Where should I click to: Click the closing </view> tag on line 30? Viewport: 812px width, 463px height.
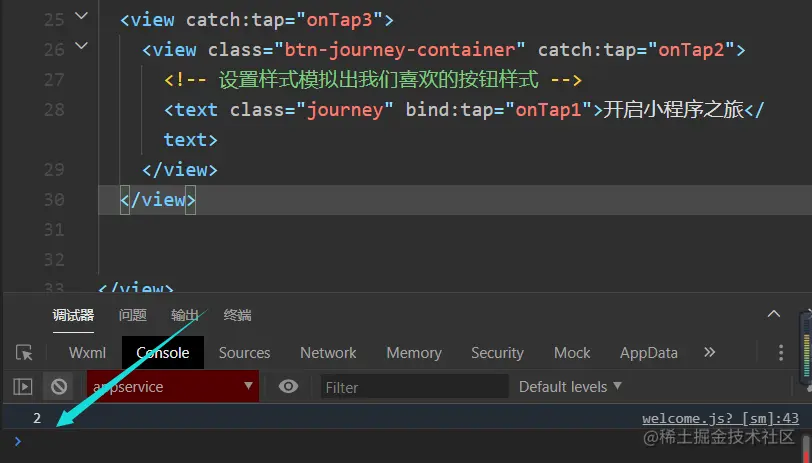click(x=158, y=200)
